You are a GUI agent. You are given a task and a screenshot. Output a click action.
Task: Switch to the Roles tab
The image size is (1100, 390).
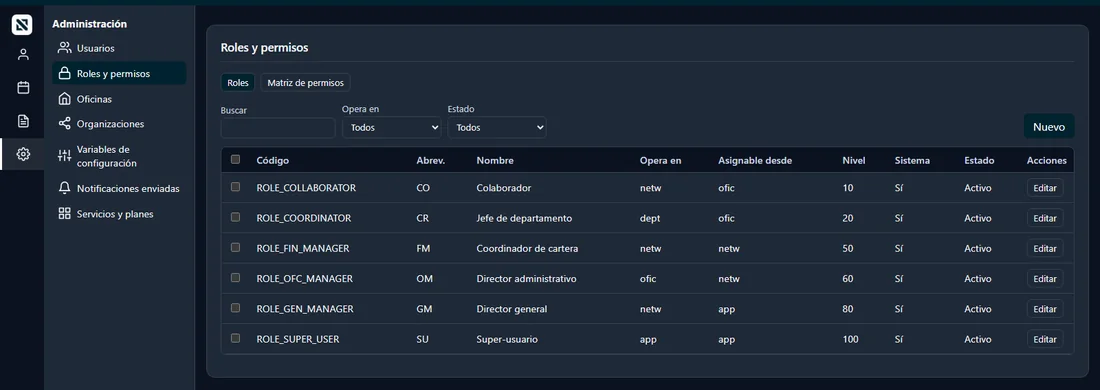239,82
